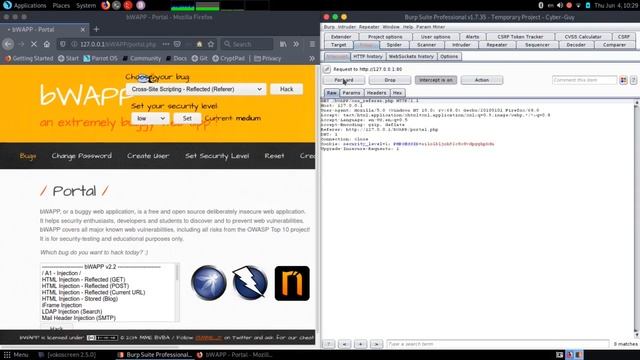Open Community bookmark folder
This screenshot has height=360, width=640.
142,58
